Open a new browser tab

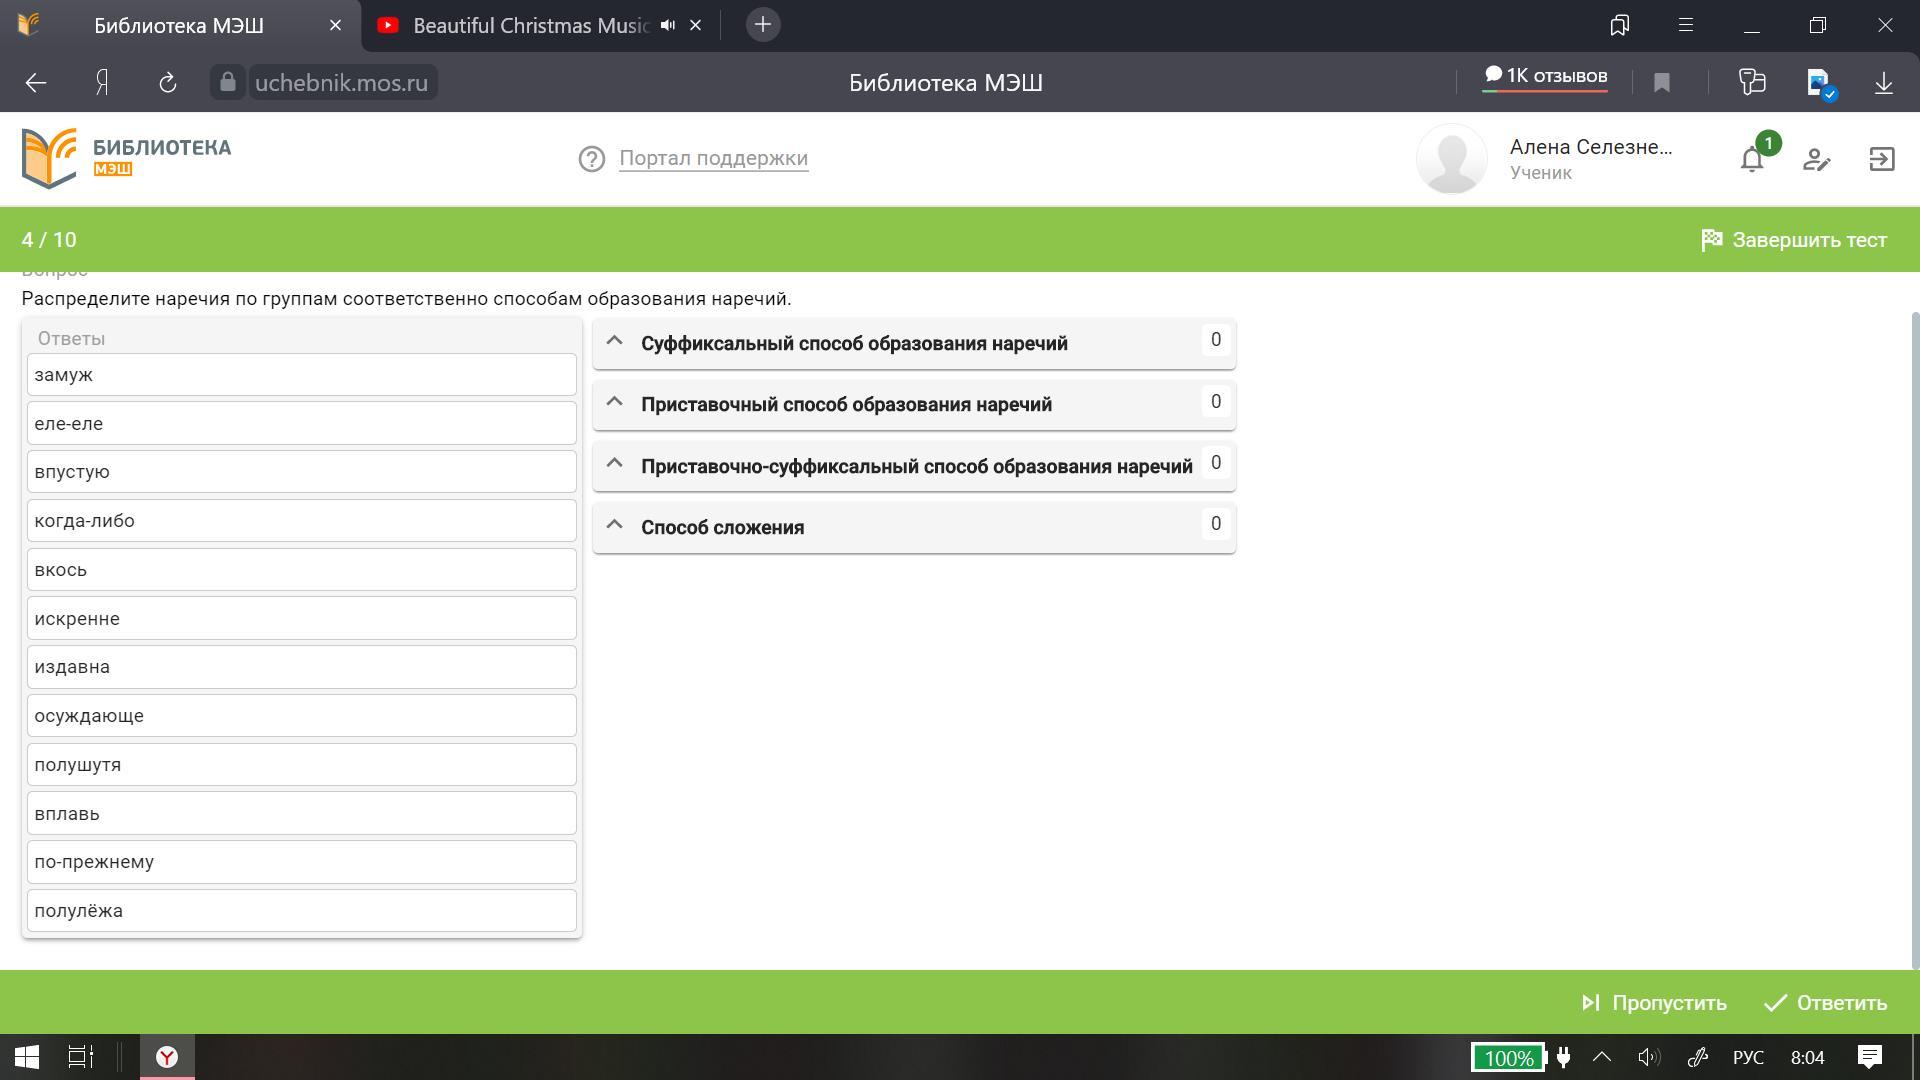[x=762, y=25]
